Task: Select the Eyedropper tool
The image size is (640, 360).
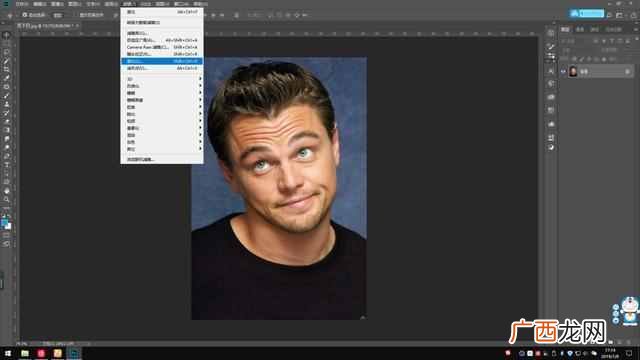Action: click(7, 78)
